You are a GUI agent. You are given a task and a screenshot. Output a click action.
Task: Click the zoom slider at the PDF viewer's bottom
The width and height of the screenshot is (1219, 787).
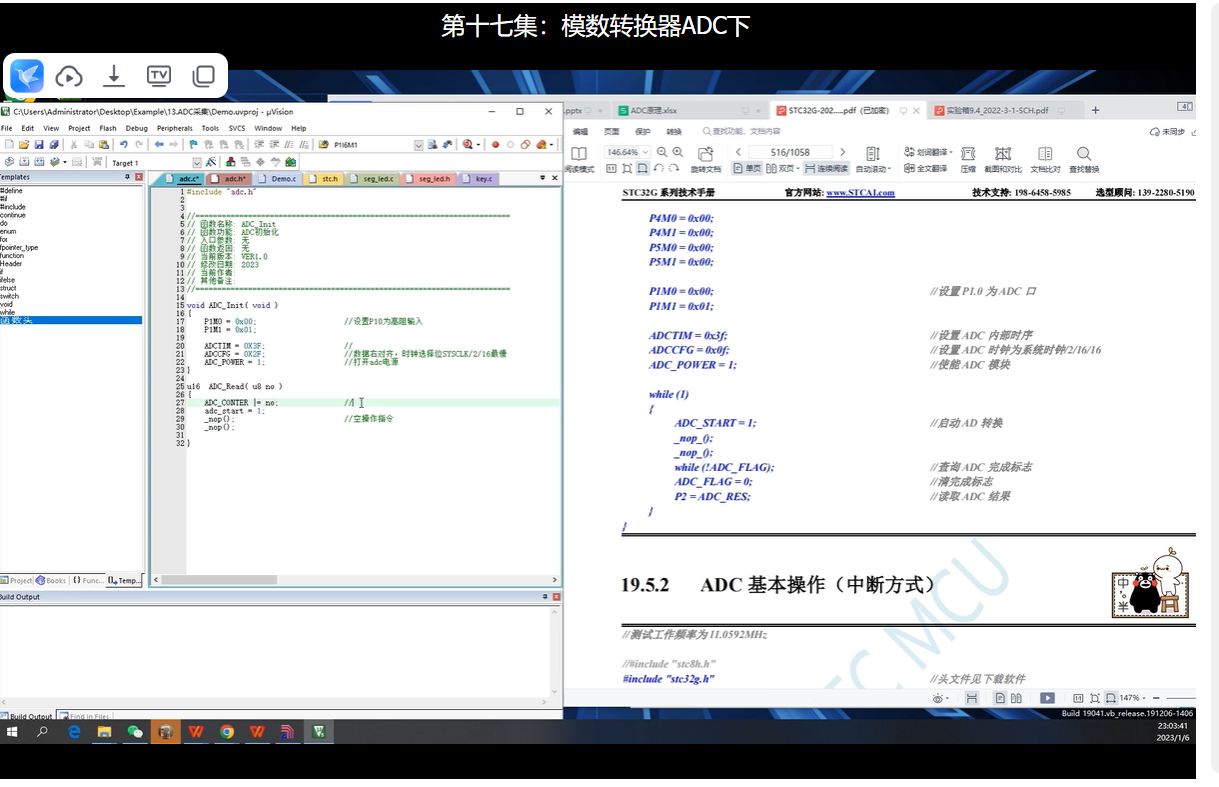pos(1181,698)
